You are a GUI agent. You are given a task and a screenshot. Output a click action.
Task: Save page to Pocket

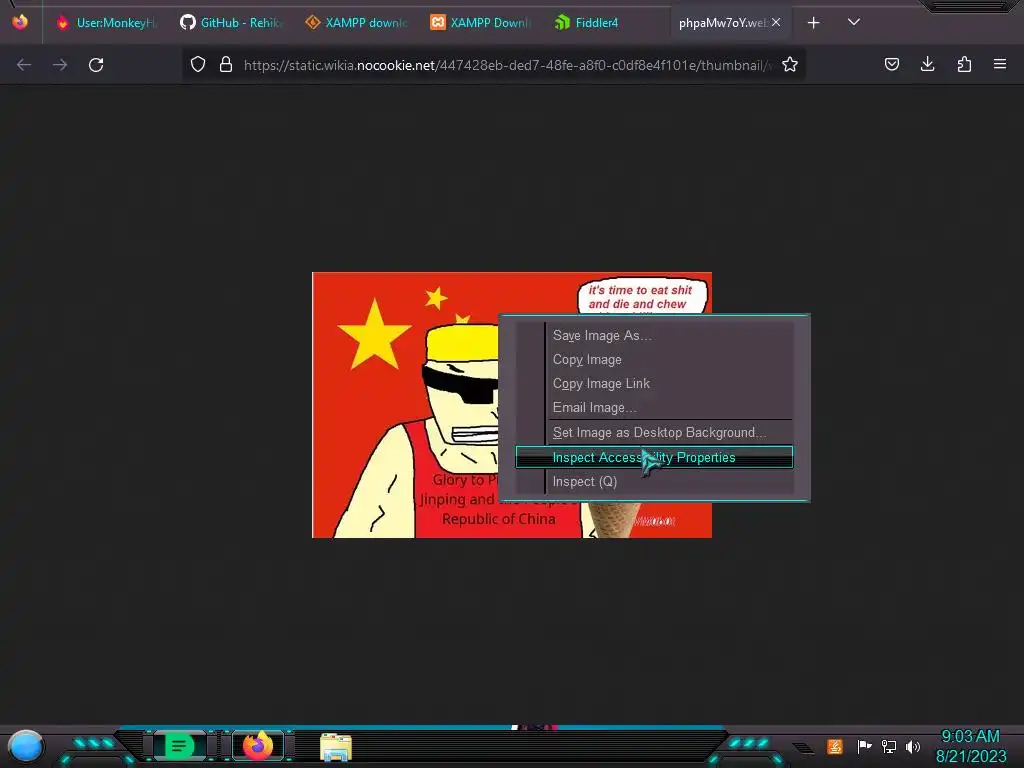tap(891, 64)
